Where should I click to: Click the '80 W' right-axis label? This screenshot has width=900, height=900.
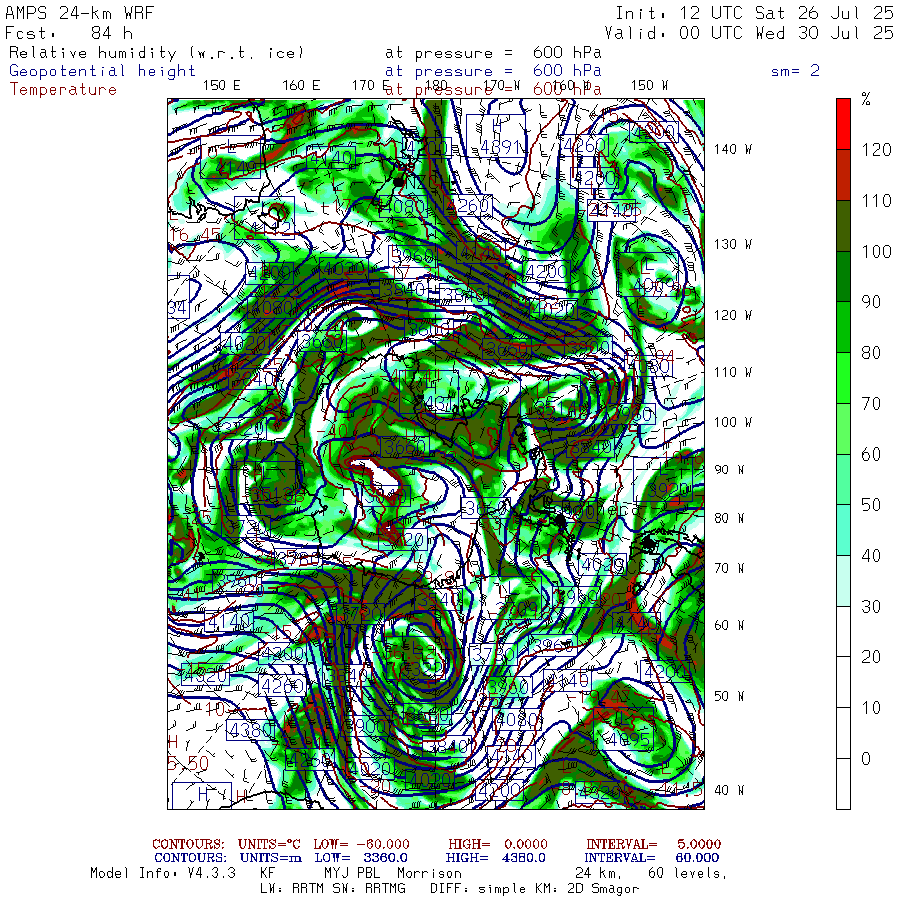tap(729, 518)
